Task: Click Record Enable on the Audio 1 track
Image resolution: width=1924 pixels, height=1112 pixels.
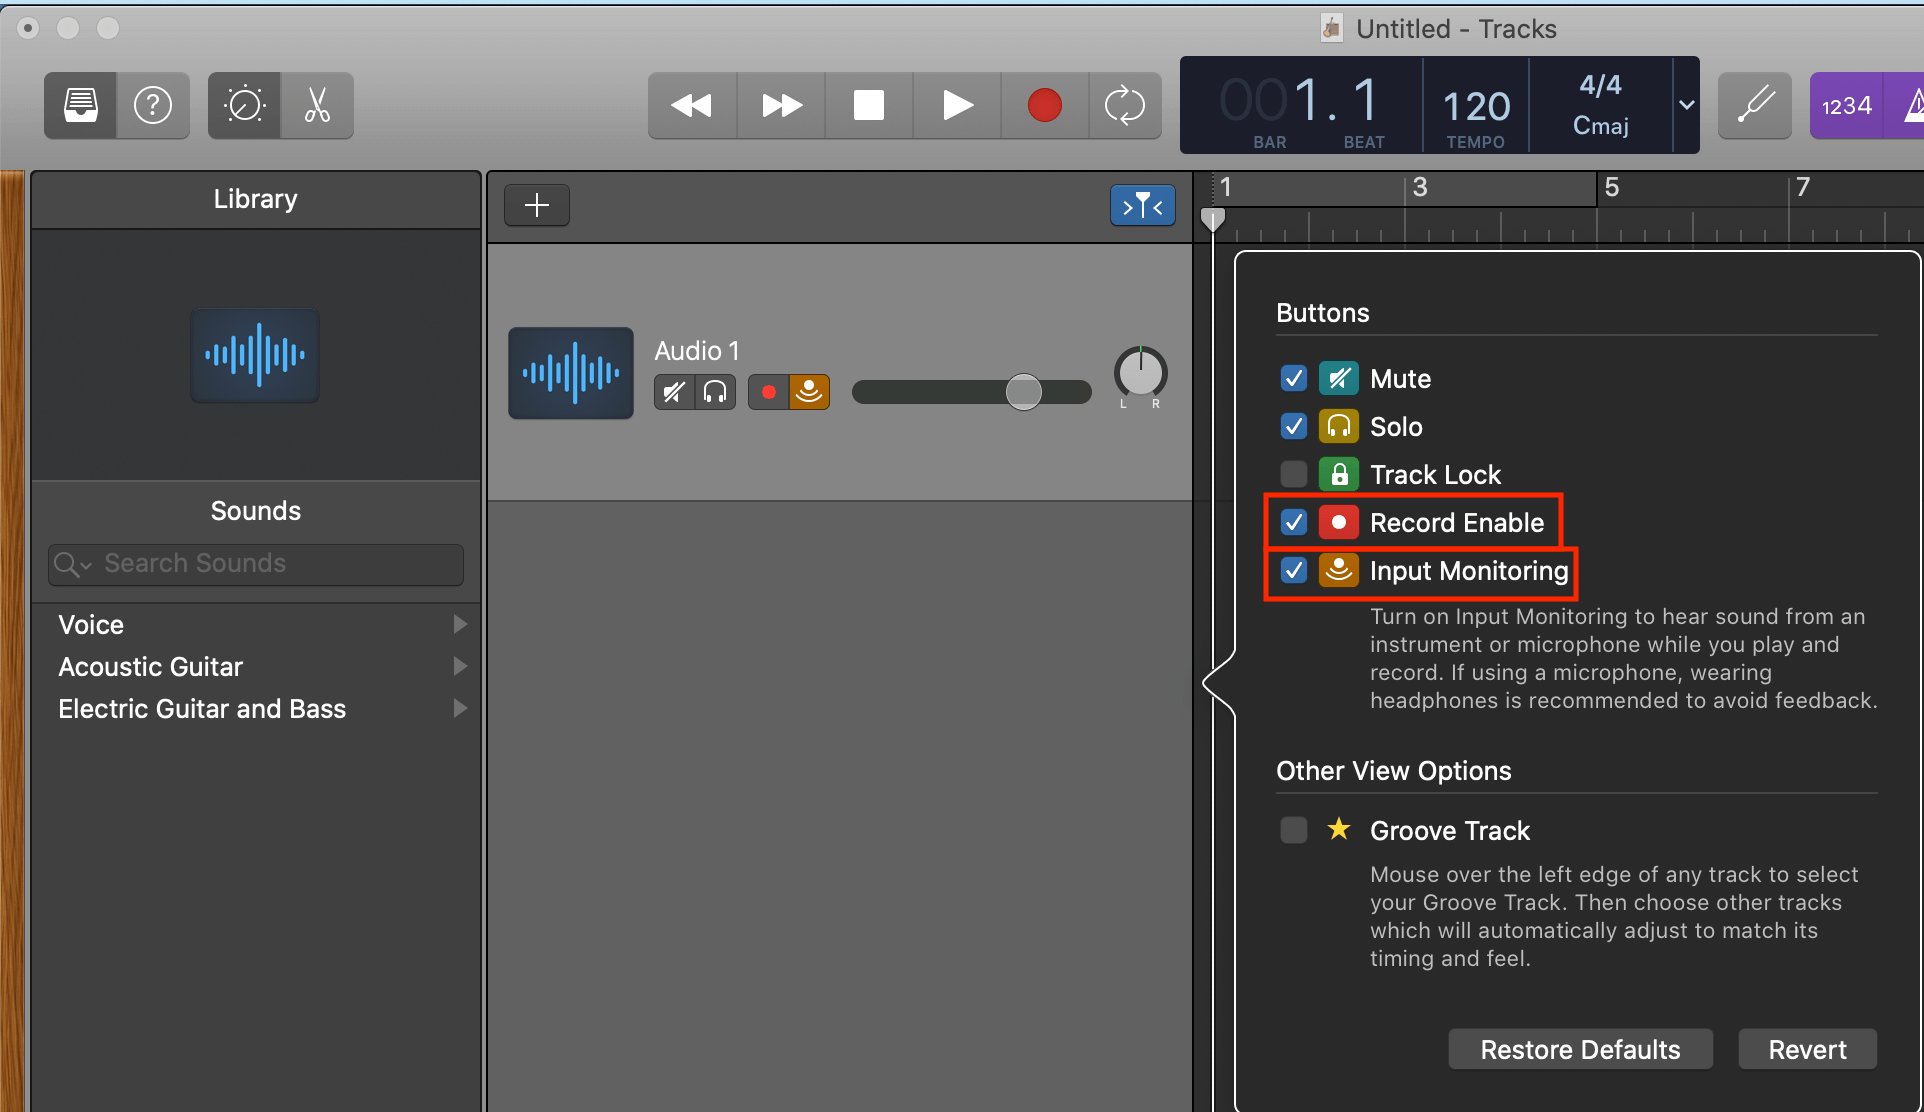Action: [x=768, y=392]
